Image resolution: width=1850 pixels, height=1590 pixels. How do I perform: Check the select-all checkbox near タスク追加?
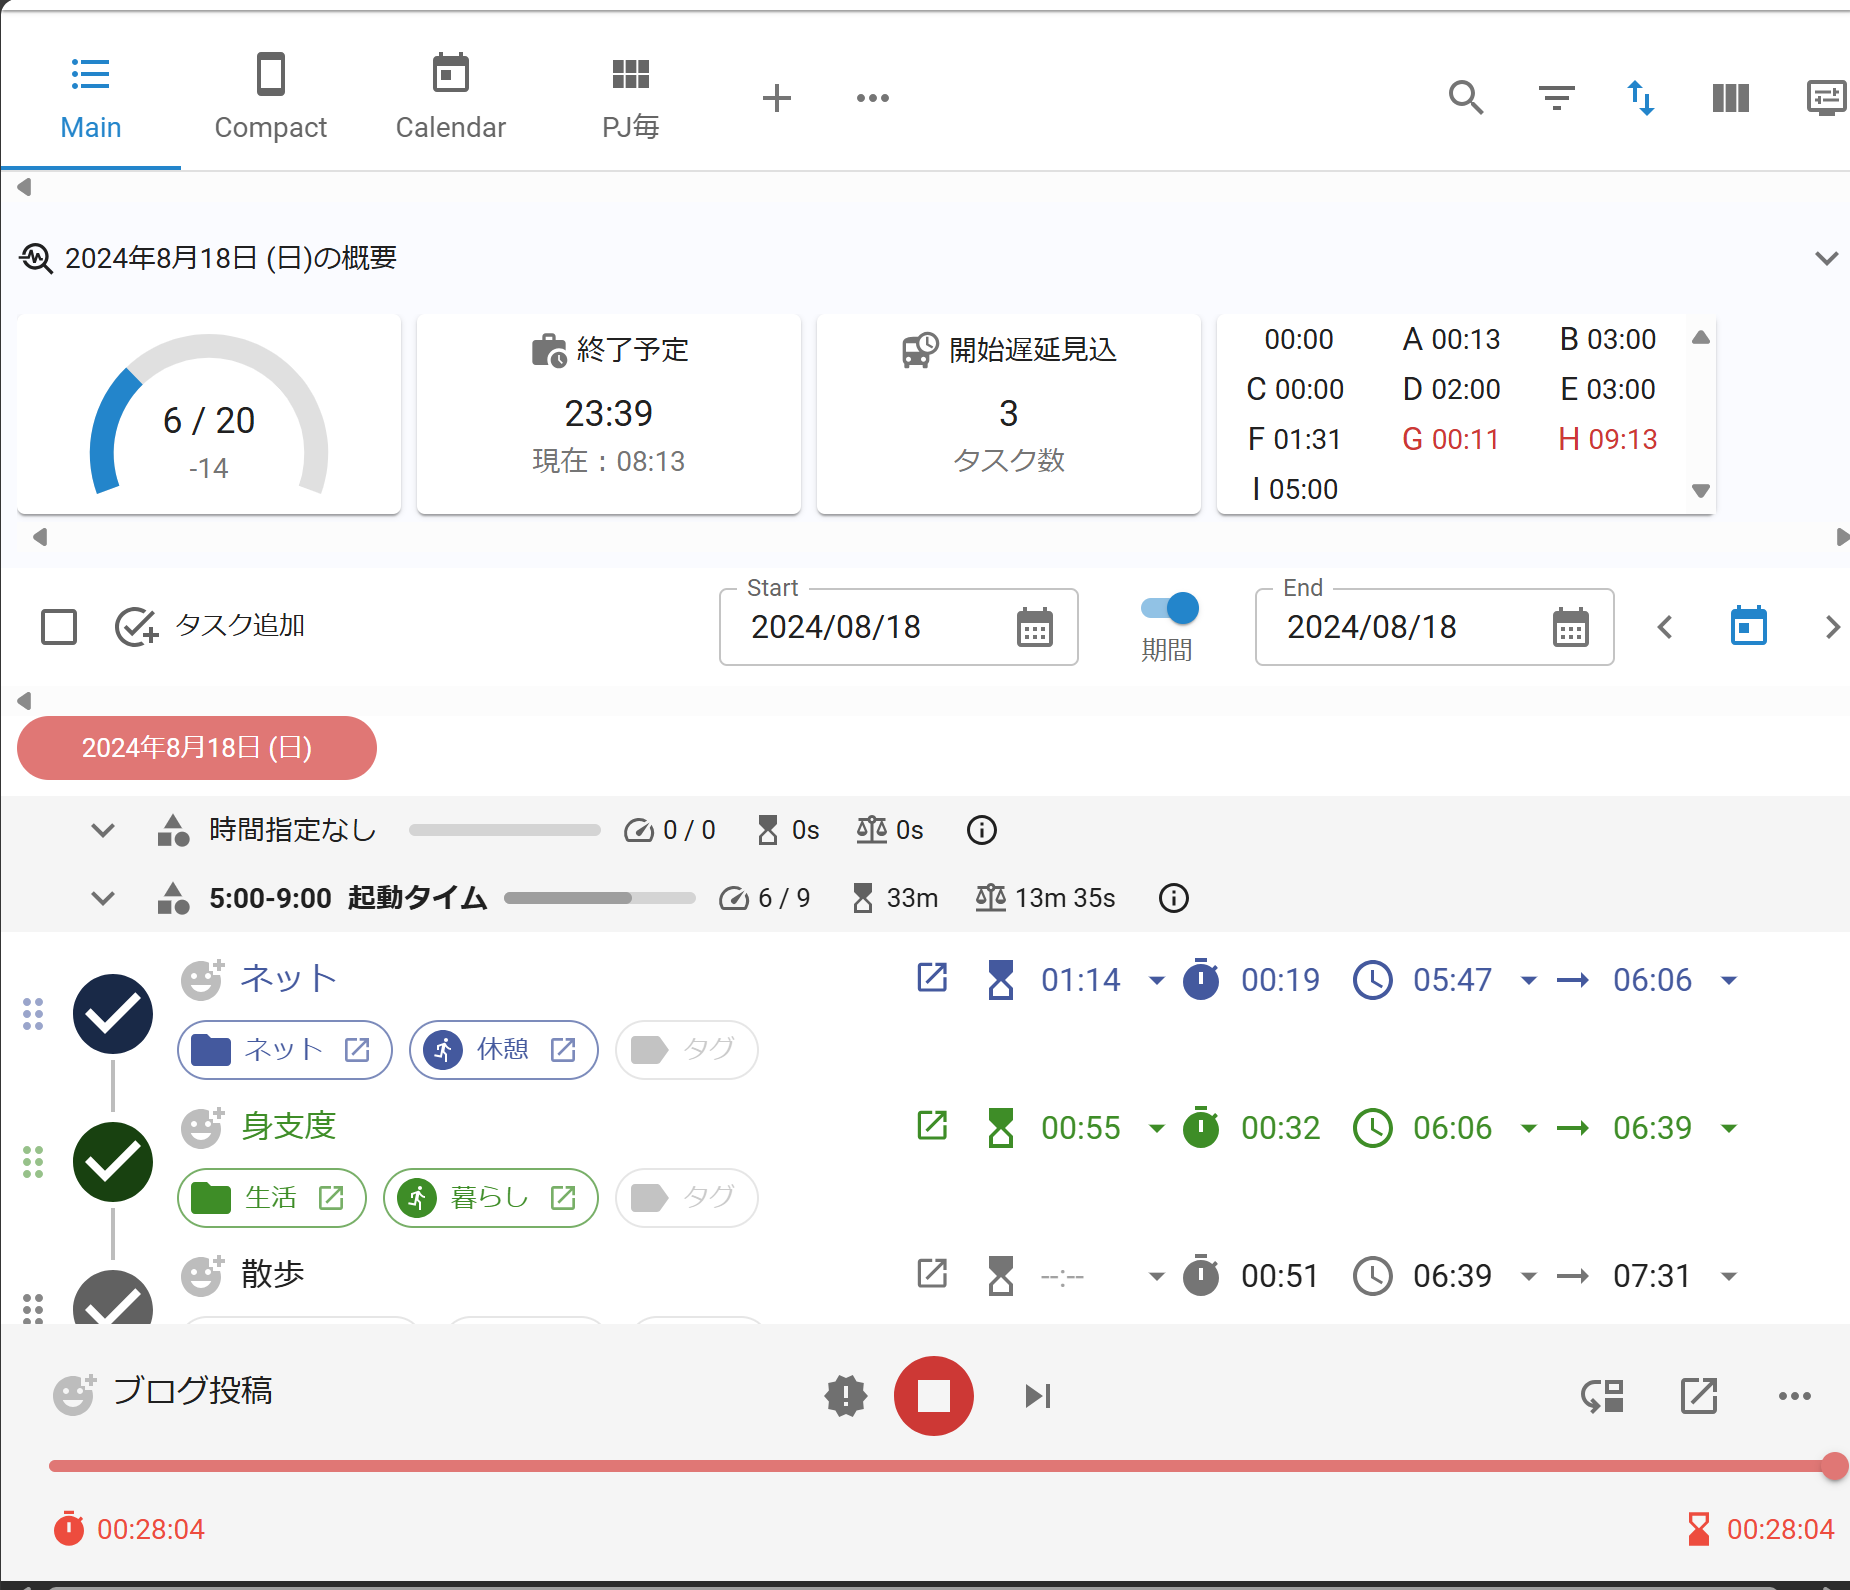coord(59,627)
